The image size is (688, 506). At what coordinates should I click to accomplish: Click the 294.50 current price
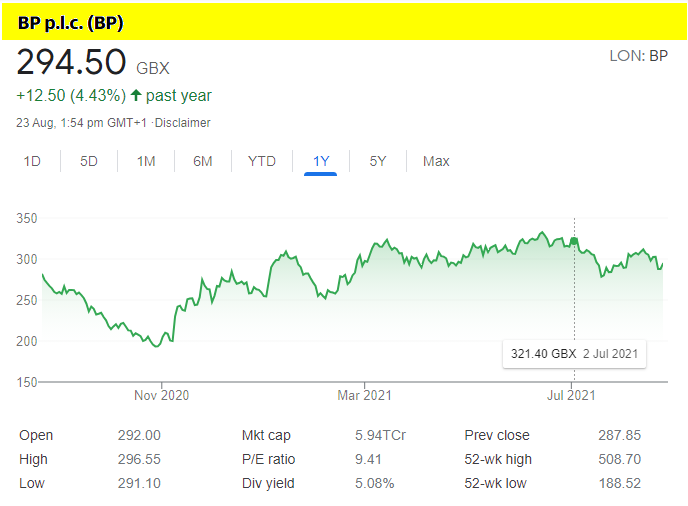pyautogui.click(x=72, y=62)
